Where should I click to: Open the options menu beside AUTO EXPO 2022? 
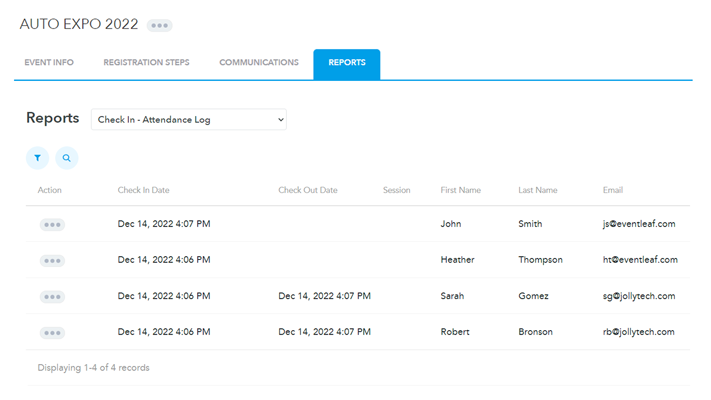pyautogui.click(x=159, y=25)
